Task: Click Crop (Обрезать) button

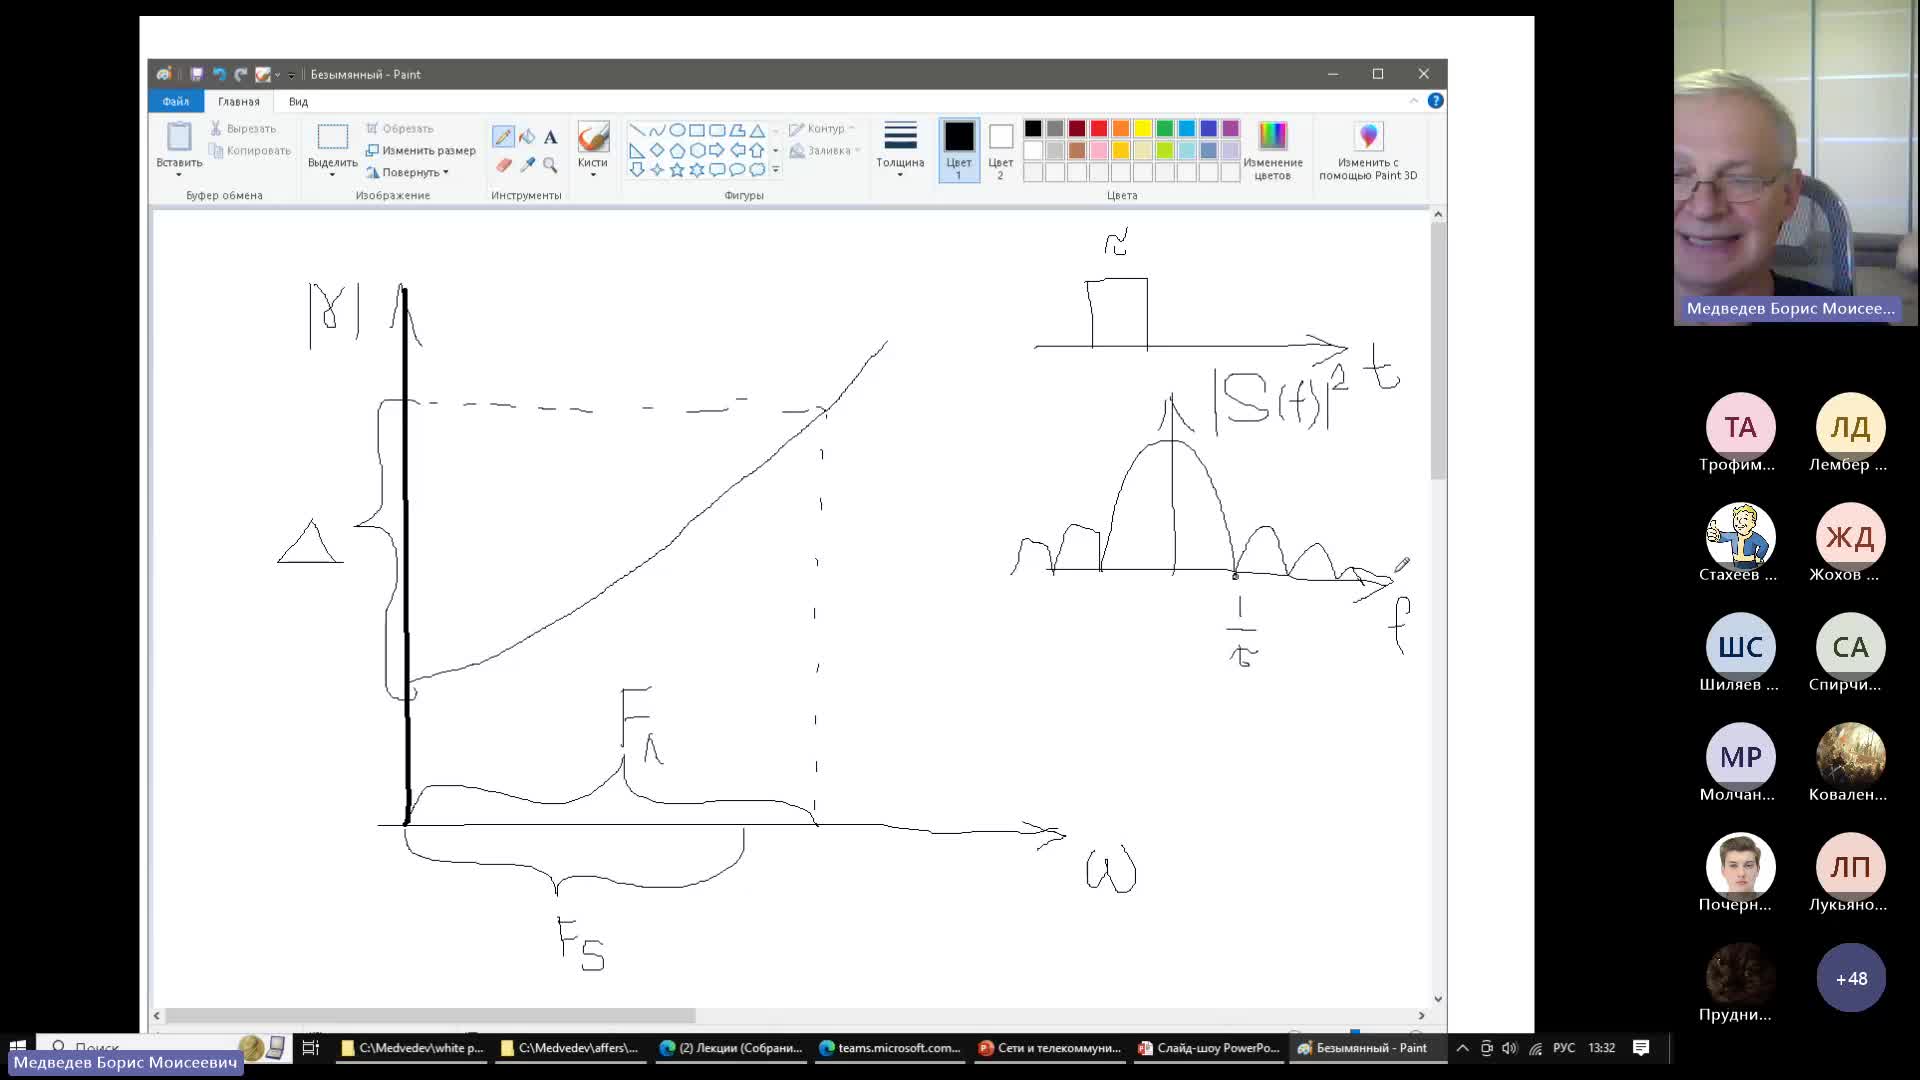Action: click(399, 128)
